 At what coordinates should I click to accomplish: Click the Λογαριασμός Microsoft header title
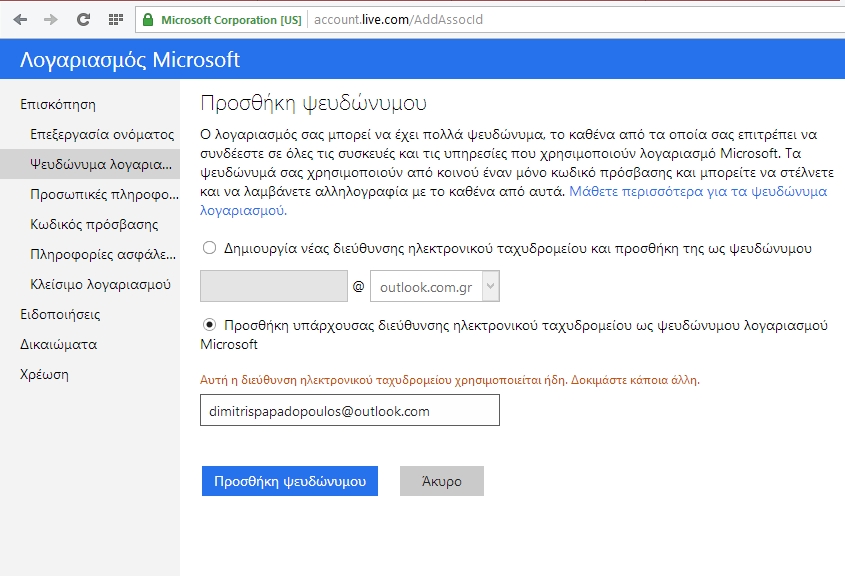coord(130,60)
